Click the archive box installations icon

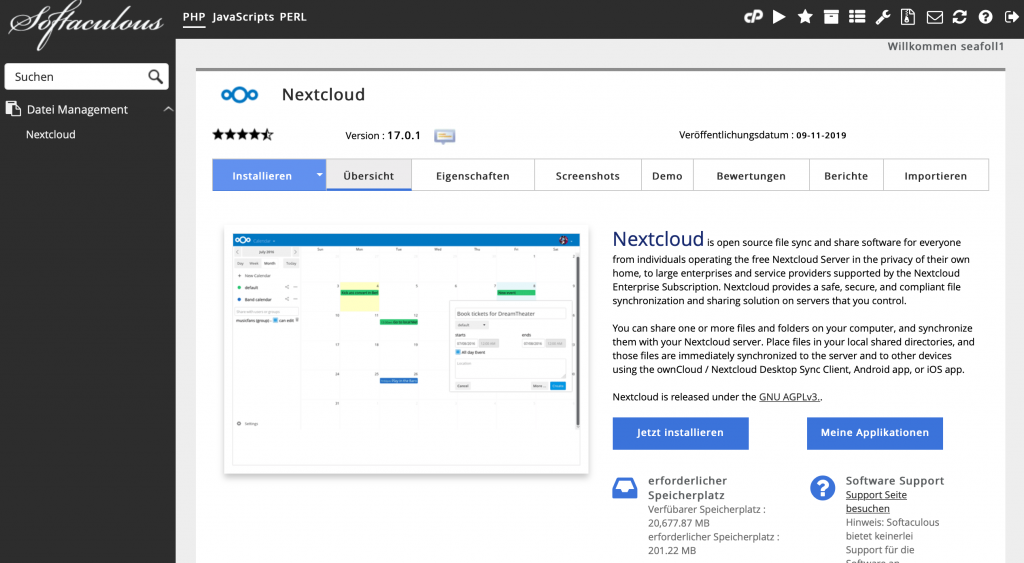click(x=831, y=17)
